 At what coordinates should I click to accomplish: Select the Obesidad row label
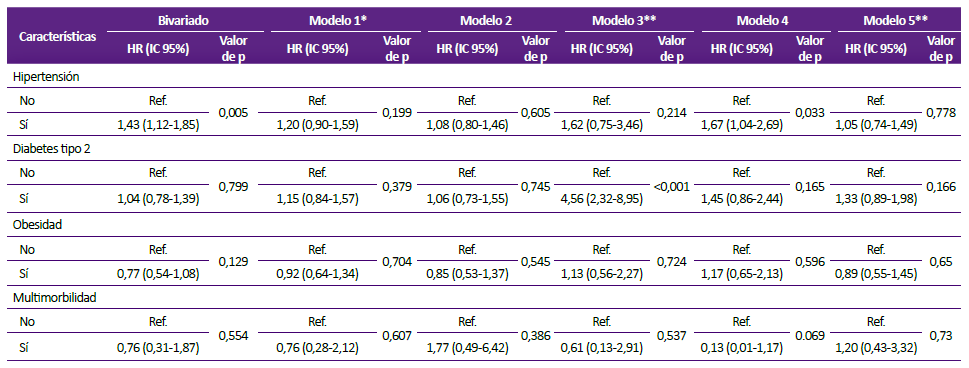38,225
